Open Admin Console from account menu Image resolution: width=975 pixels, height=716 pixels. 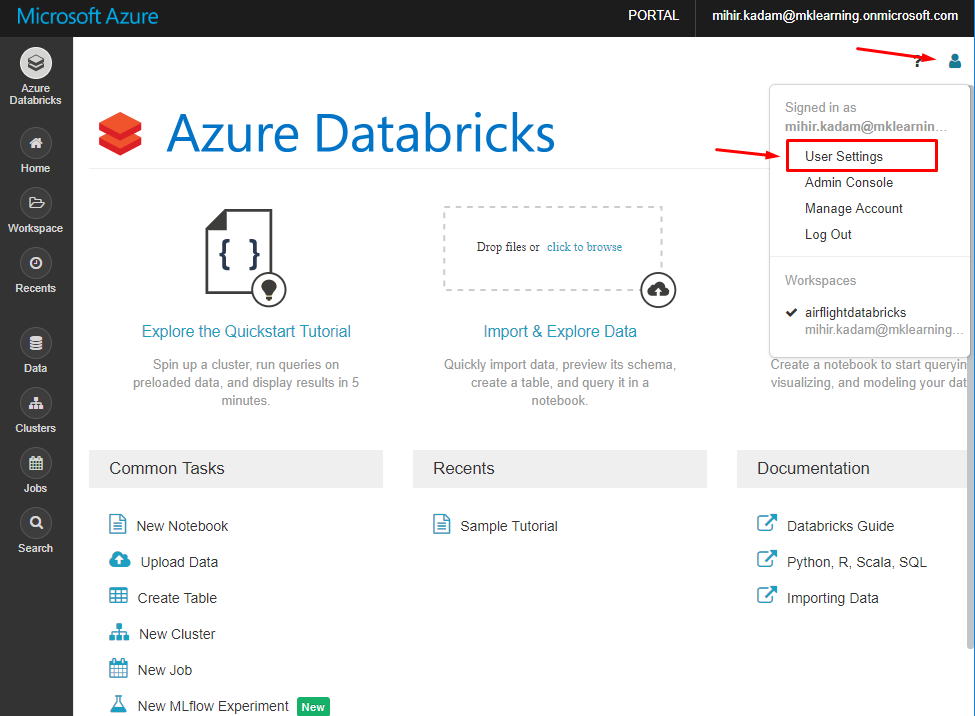[x=849, y=182]
